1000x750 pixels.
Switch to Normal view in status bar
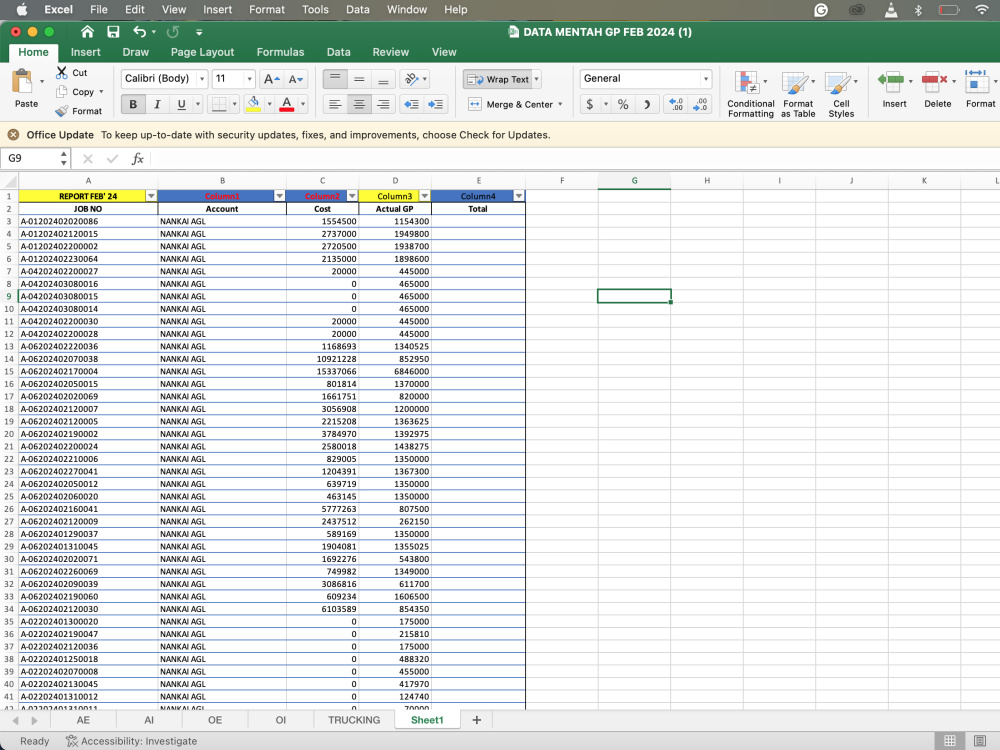pos(950,740)
